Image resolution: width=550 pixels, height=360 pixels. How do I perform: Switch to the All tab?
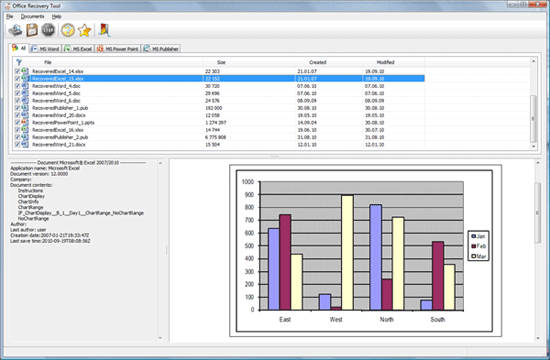19,48
